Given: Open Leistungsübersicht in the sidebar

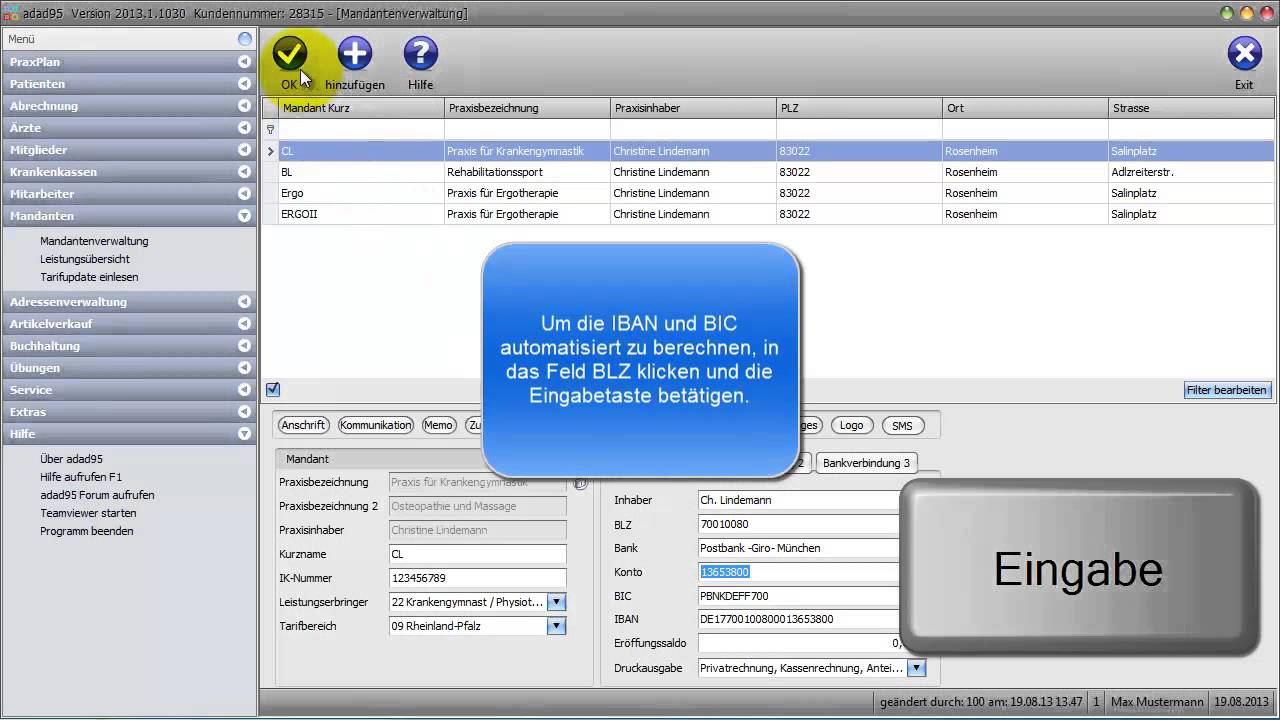Looking at the screenshot, I should 85,259.
